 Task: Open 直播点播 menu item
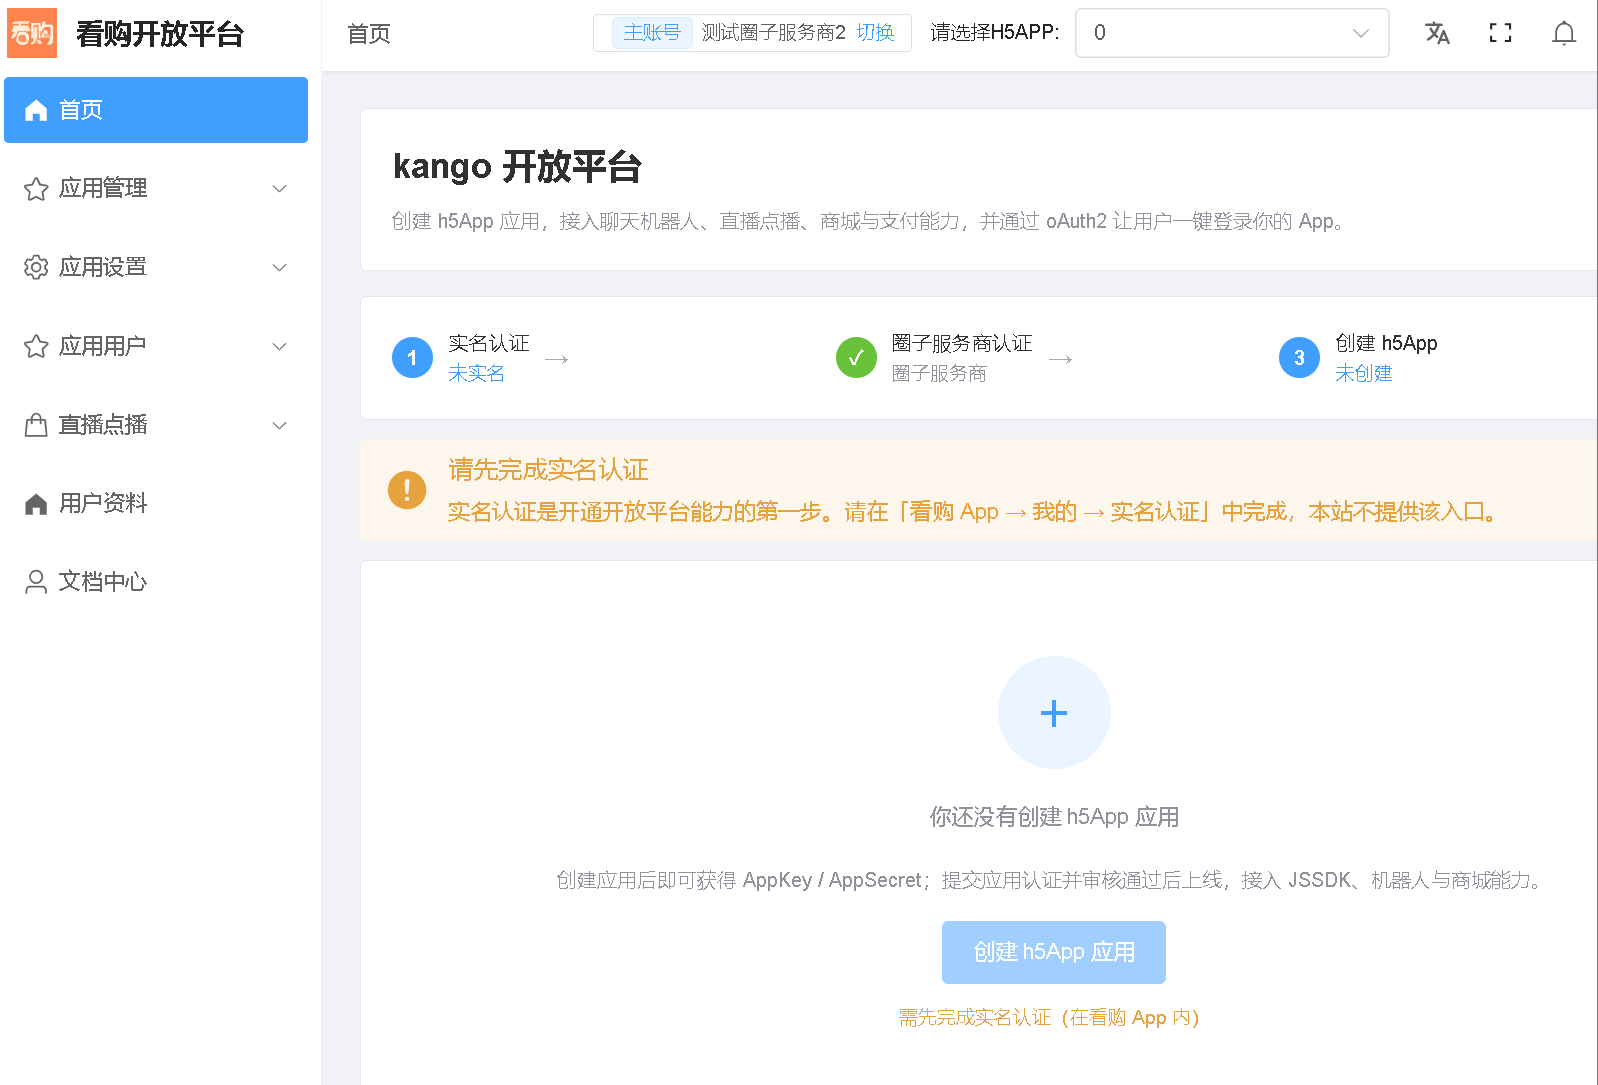[x=156, y=425]
